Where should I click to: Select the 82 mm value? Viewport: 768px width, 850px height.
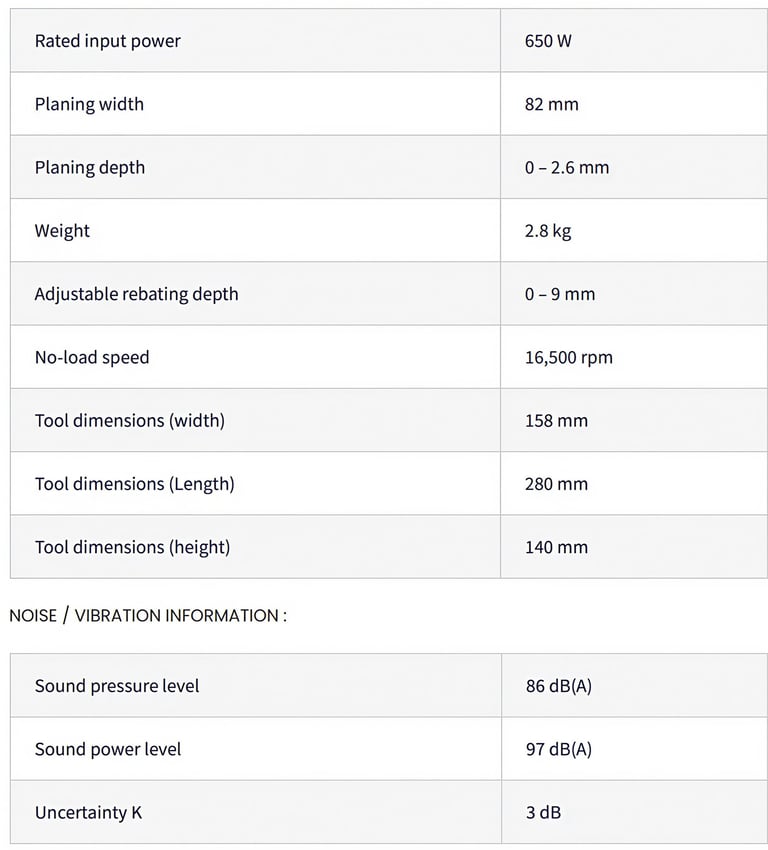click(551, 104)
